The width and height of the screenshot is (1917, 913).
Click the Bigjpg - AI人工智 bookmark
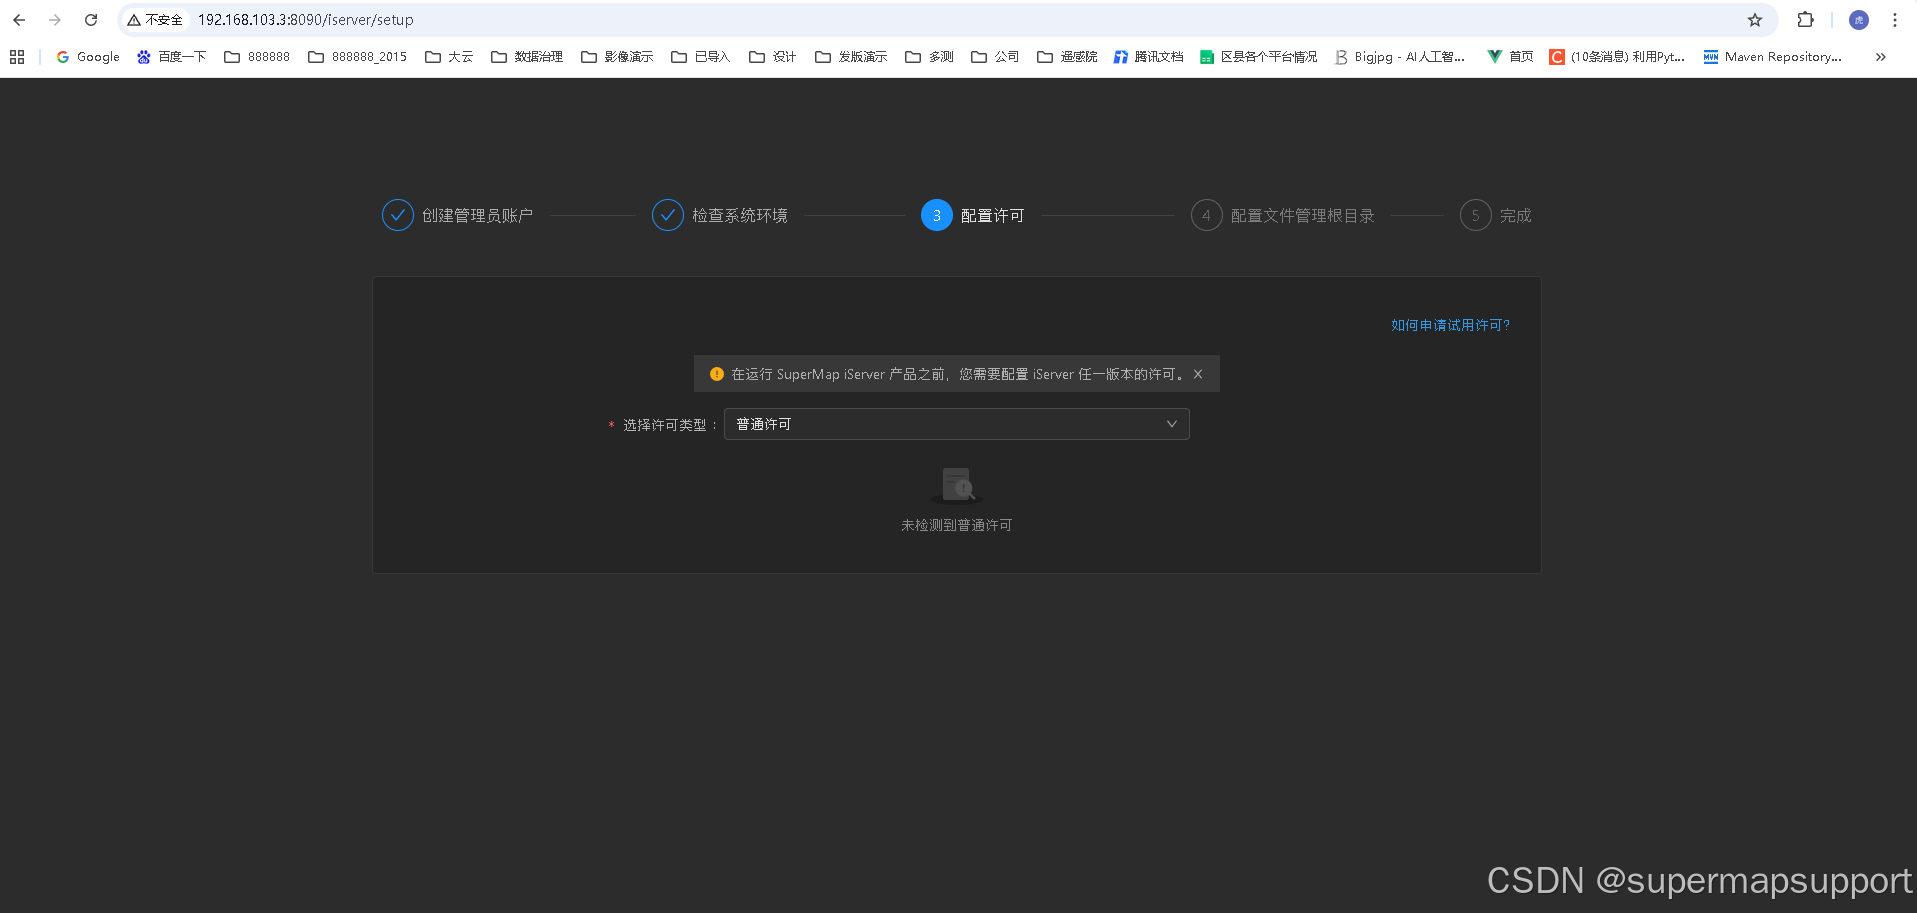click(x=1399, y=57)
